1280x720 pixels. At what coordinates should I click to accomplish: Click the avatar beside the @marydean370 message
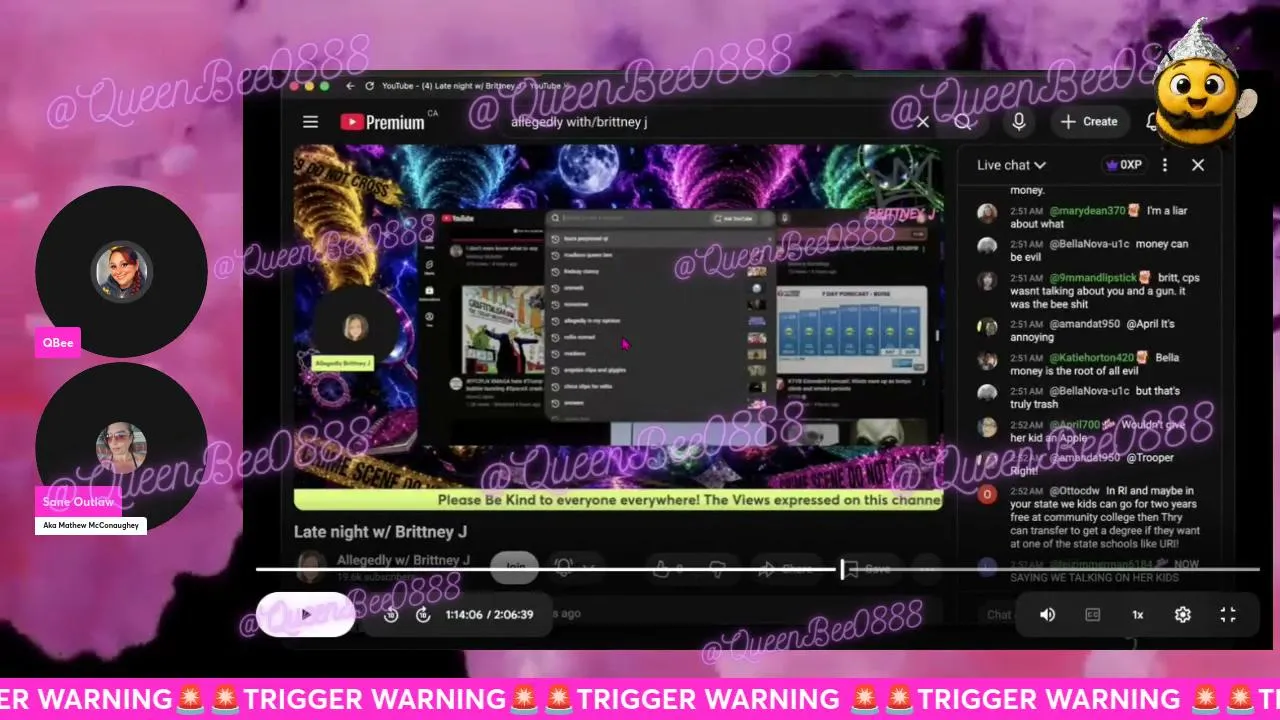coord(987,214)
